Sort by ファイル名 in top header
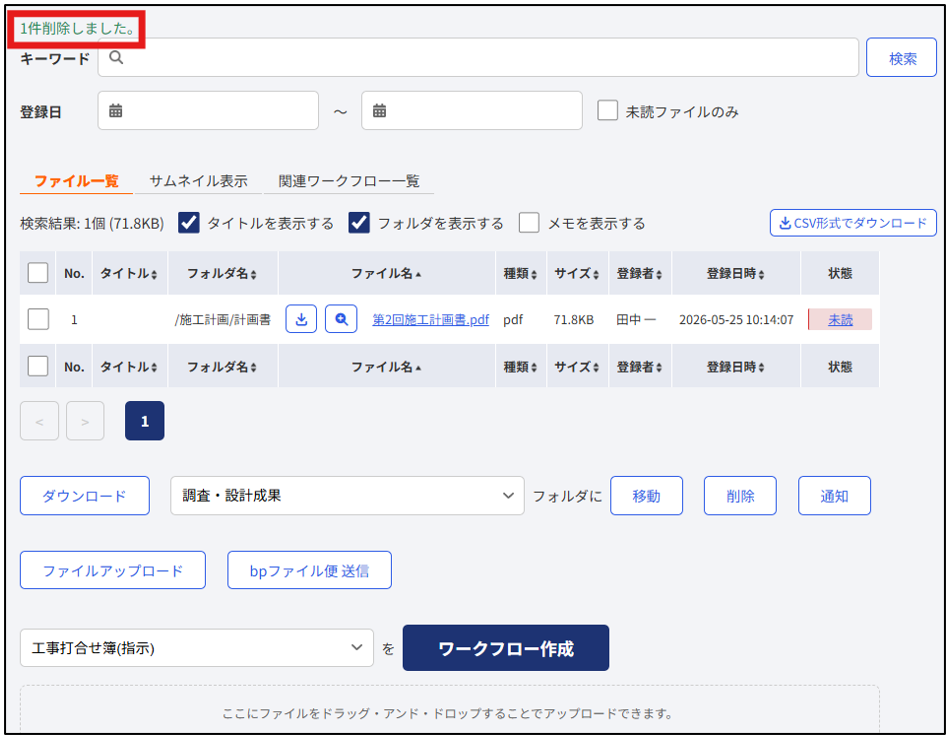This screenshot has height=736, width=950. [x=387, y=274]
